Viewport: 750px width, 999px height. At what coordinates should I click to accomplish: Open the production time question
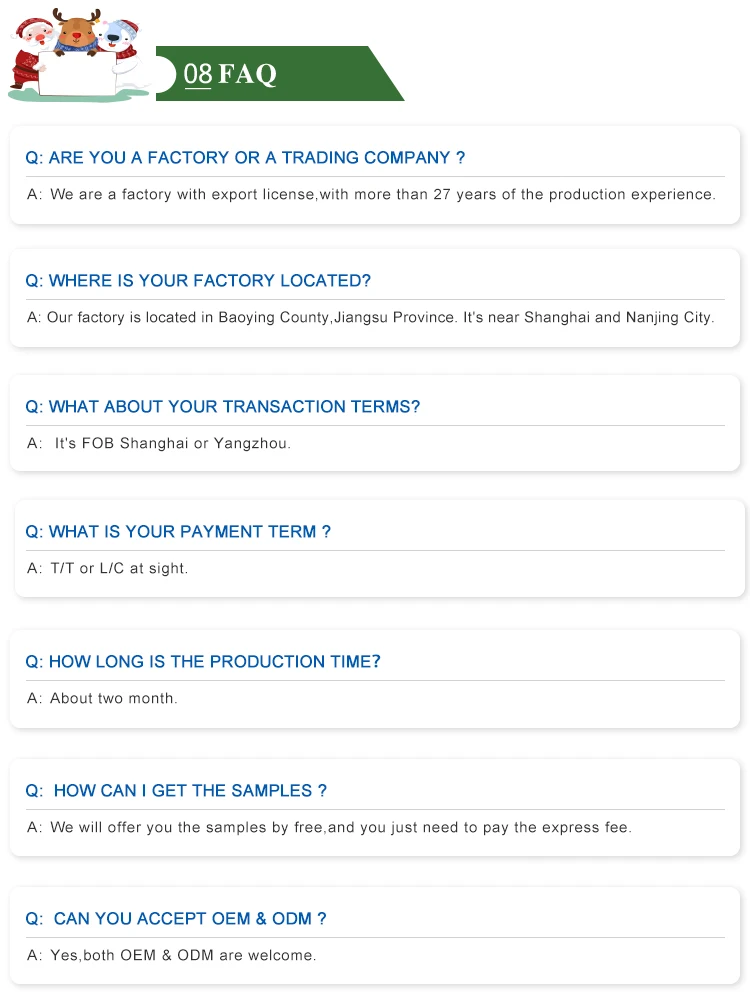pyautogui.click(x=203, y=662)
